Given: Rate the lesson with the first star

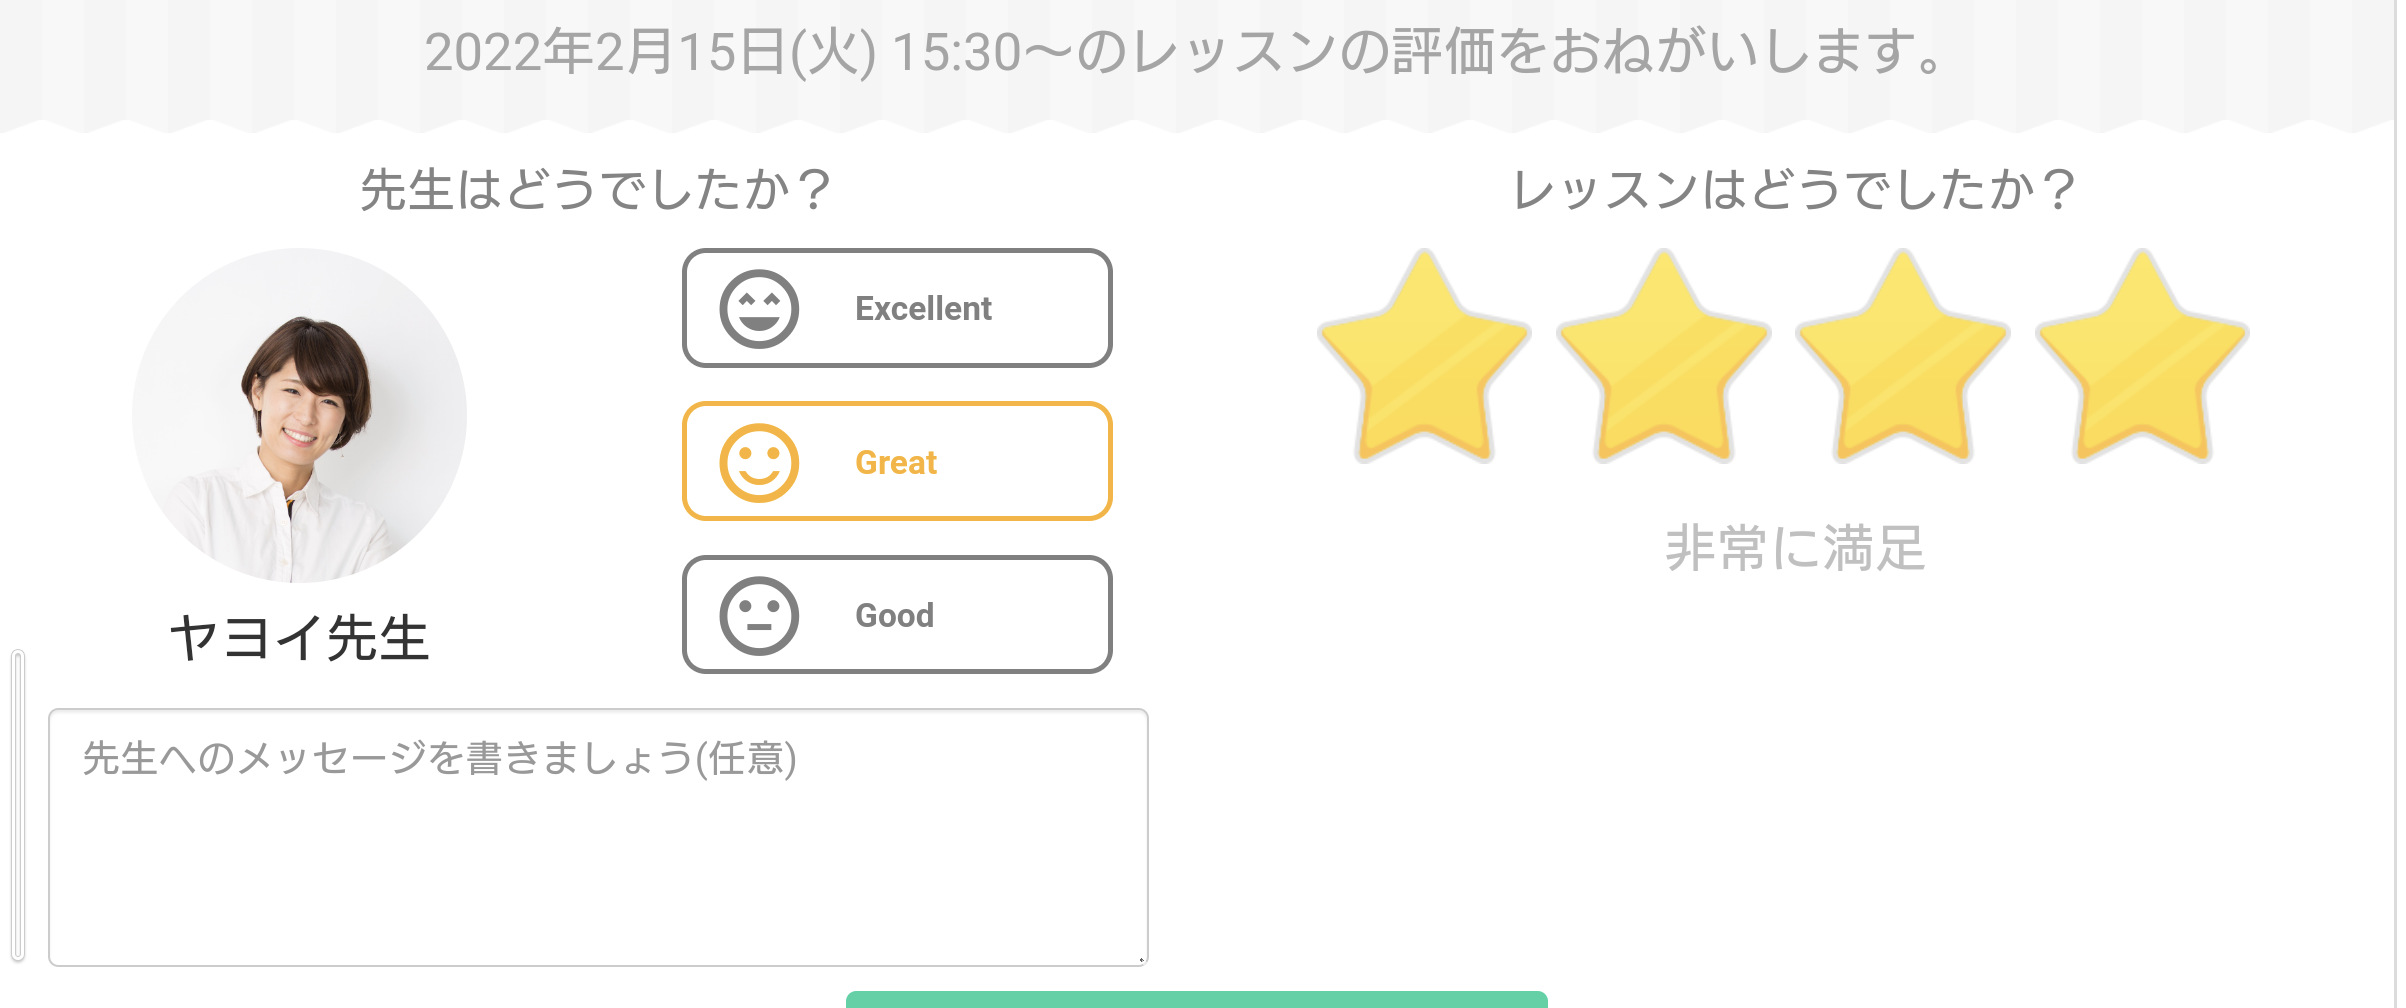Looking at the screenshot, I should pyautogui.click(x=1424, y=364).
